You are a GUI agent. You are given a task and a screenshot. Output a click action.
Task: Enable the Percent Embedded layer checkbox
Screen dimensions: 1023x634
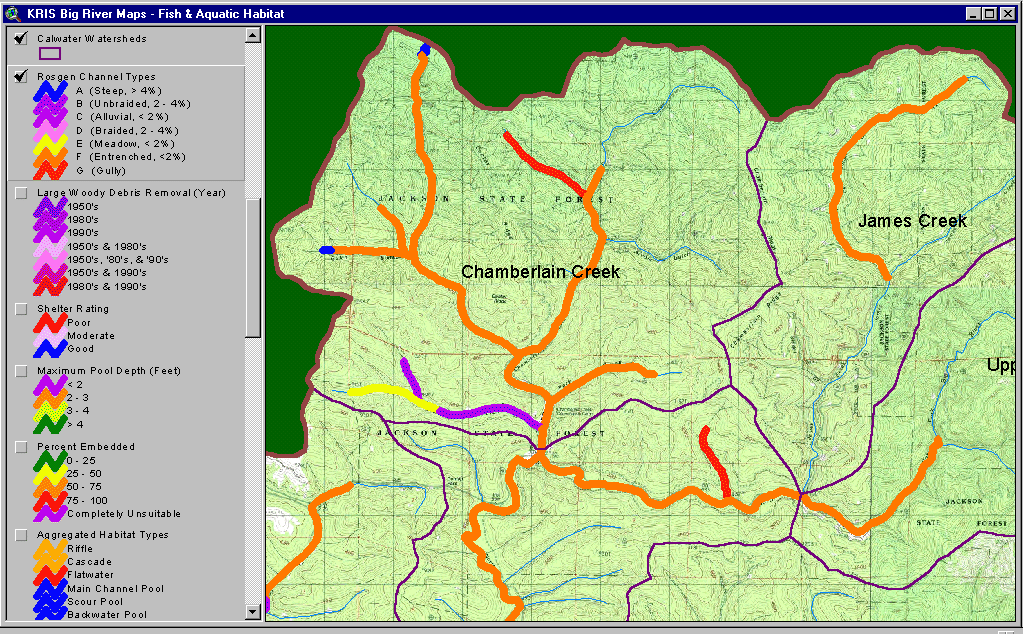tap(21, 447)
